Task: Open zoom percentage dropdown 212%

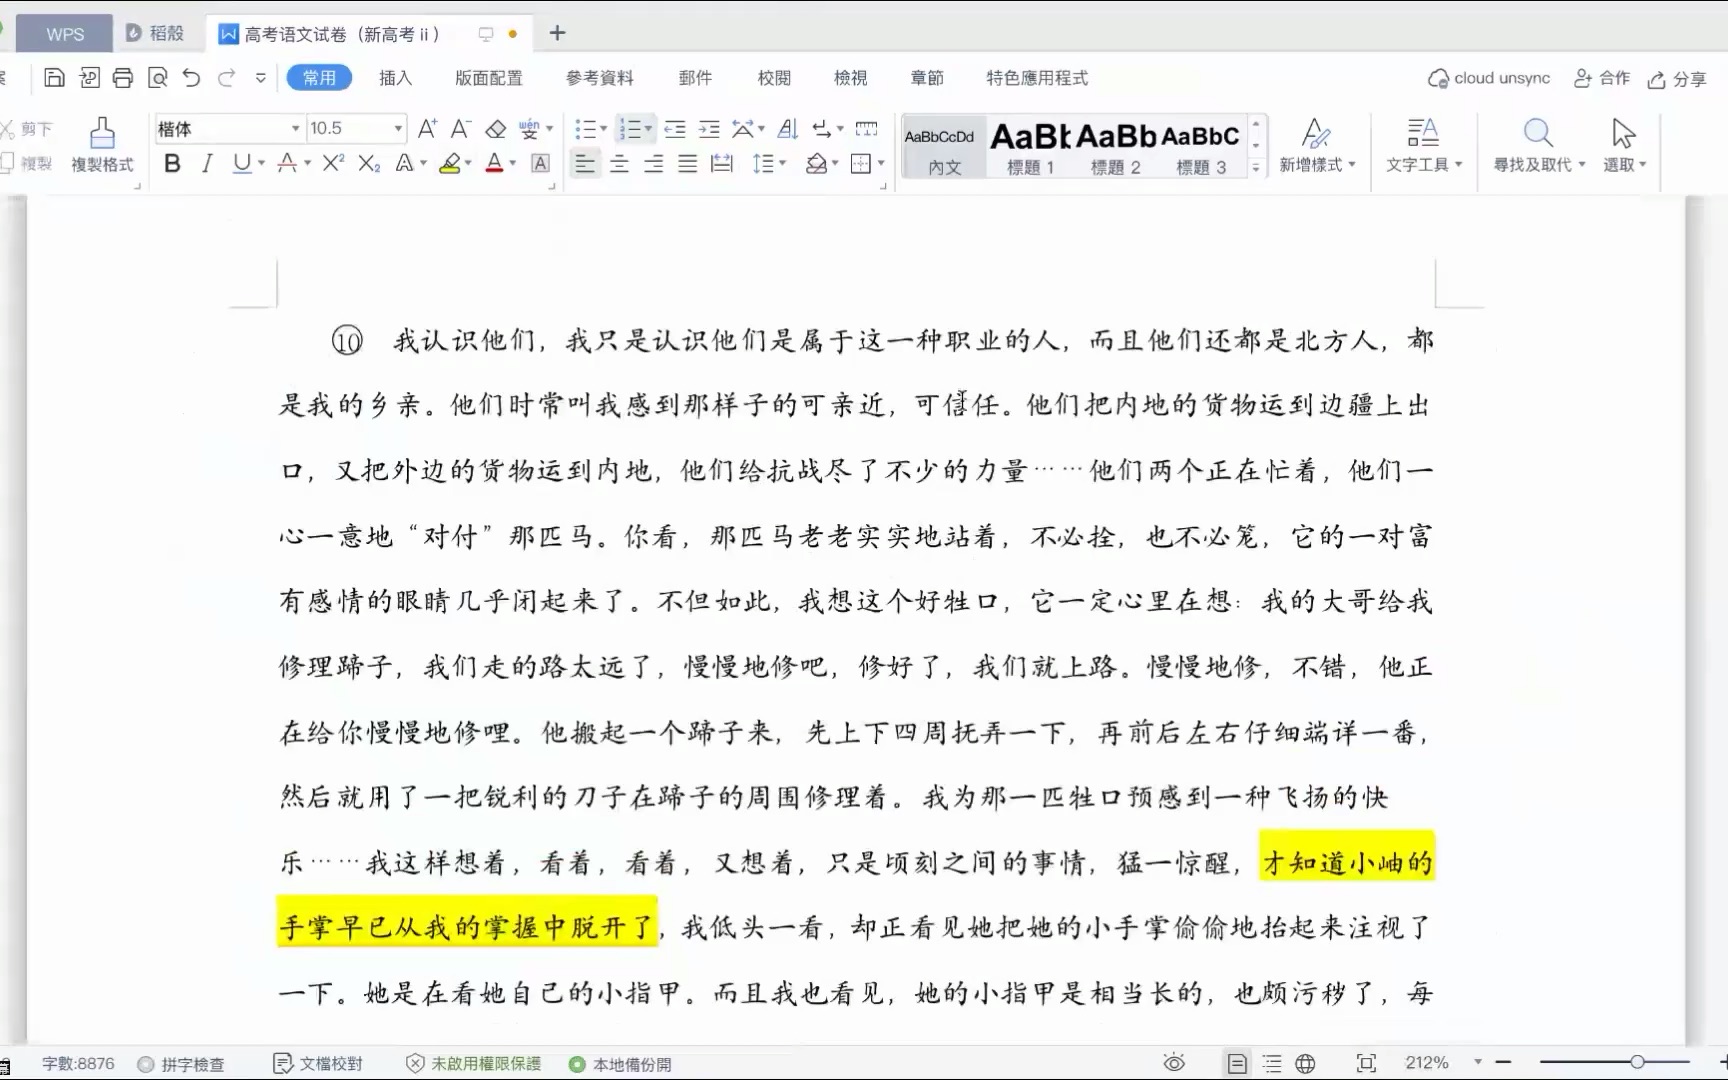Action: coord(1477,1063)
